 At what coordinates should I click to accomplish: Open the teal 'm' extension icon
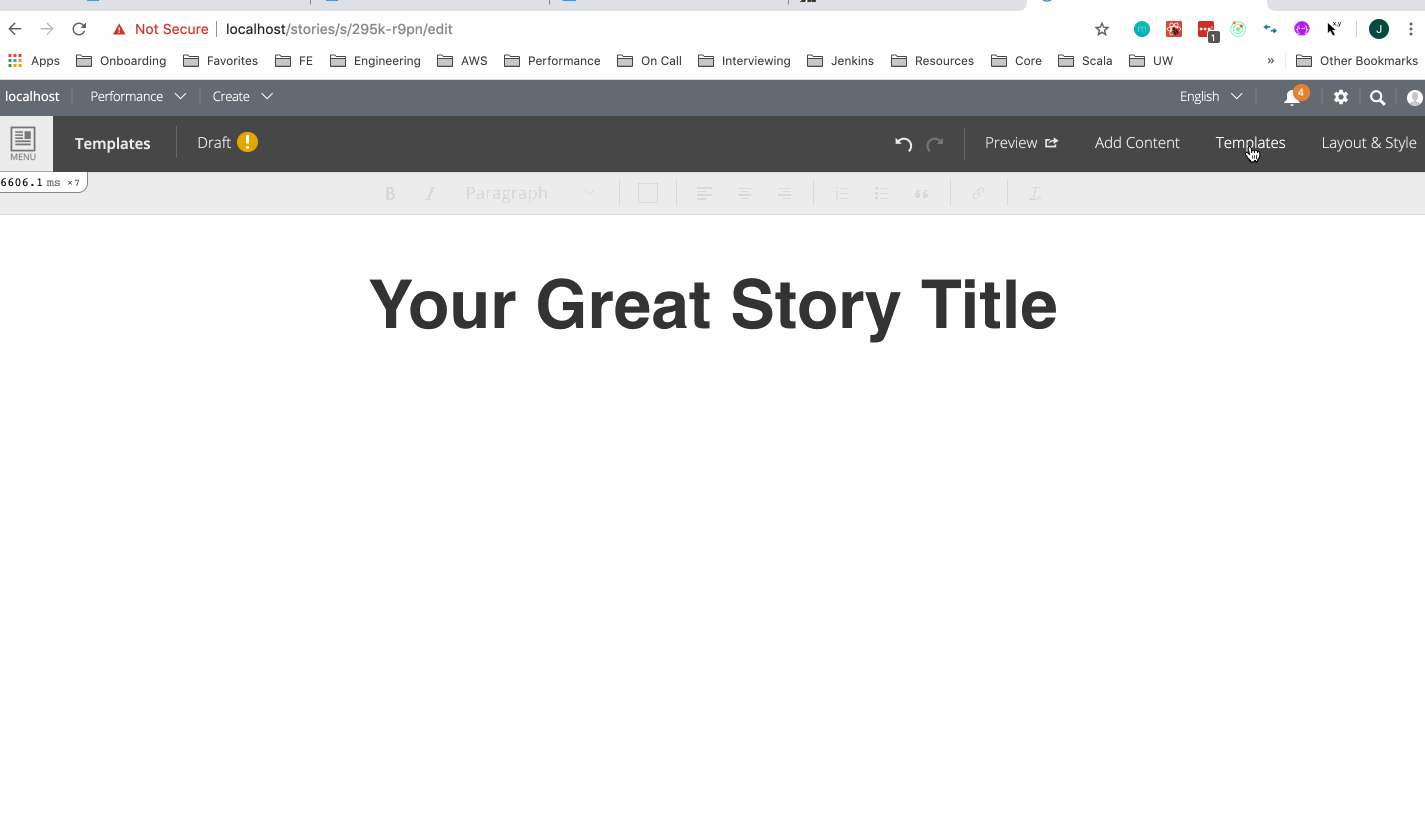coord(1142,29)
